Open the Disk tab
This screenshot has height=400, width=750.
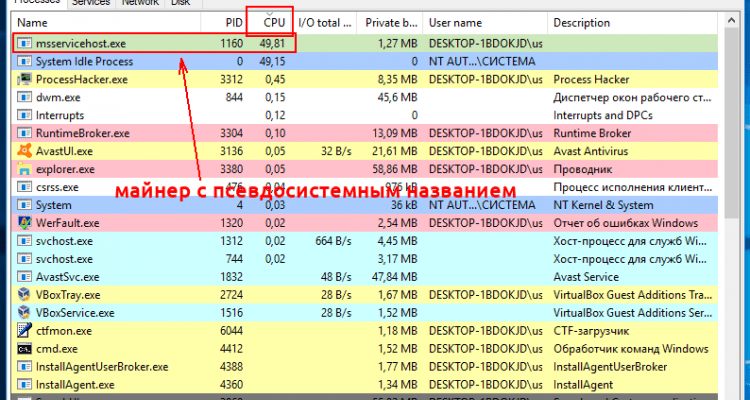[x=183, y=3]
